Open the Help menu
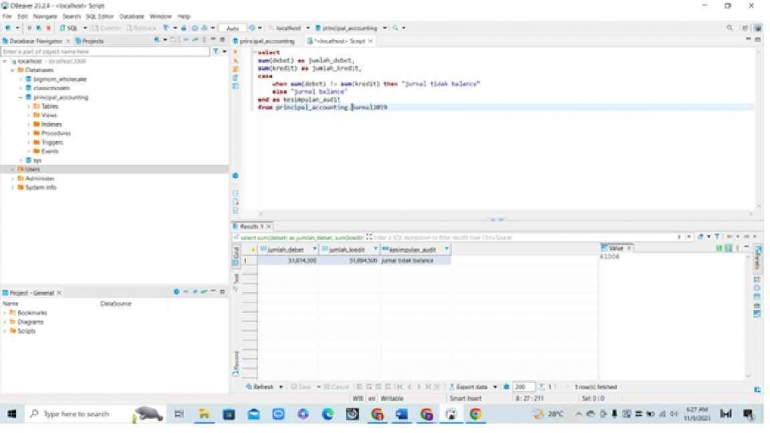Screen dimensions: 770x433 [x=184, y=16]
